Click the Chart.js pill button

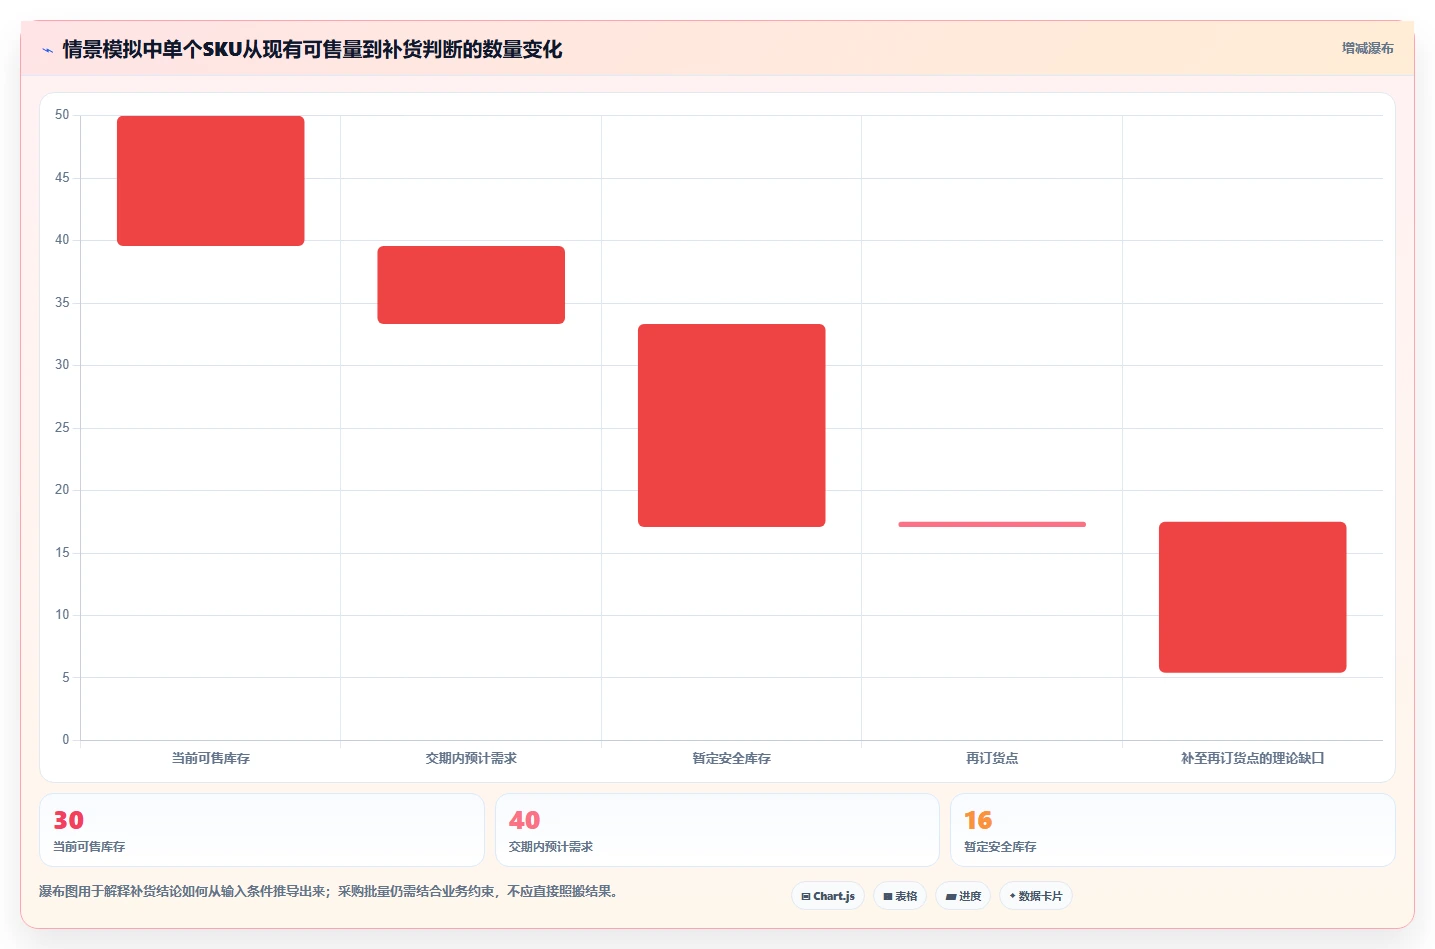pos(828,896)
